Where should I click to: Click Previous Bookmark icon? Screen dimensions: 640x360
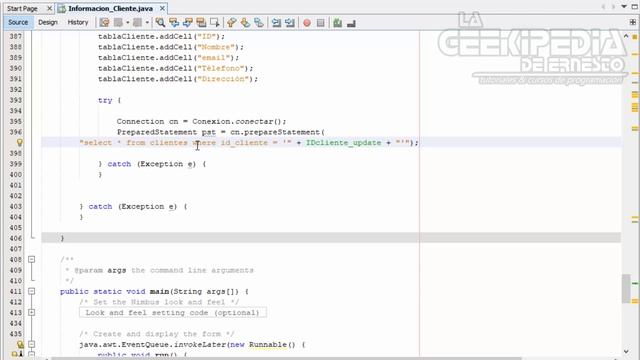click(231, 23)
